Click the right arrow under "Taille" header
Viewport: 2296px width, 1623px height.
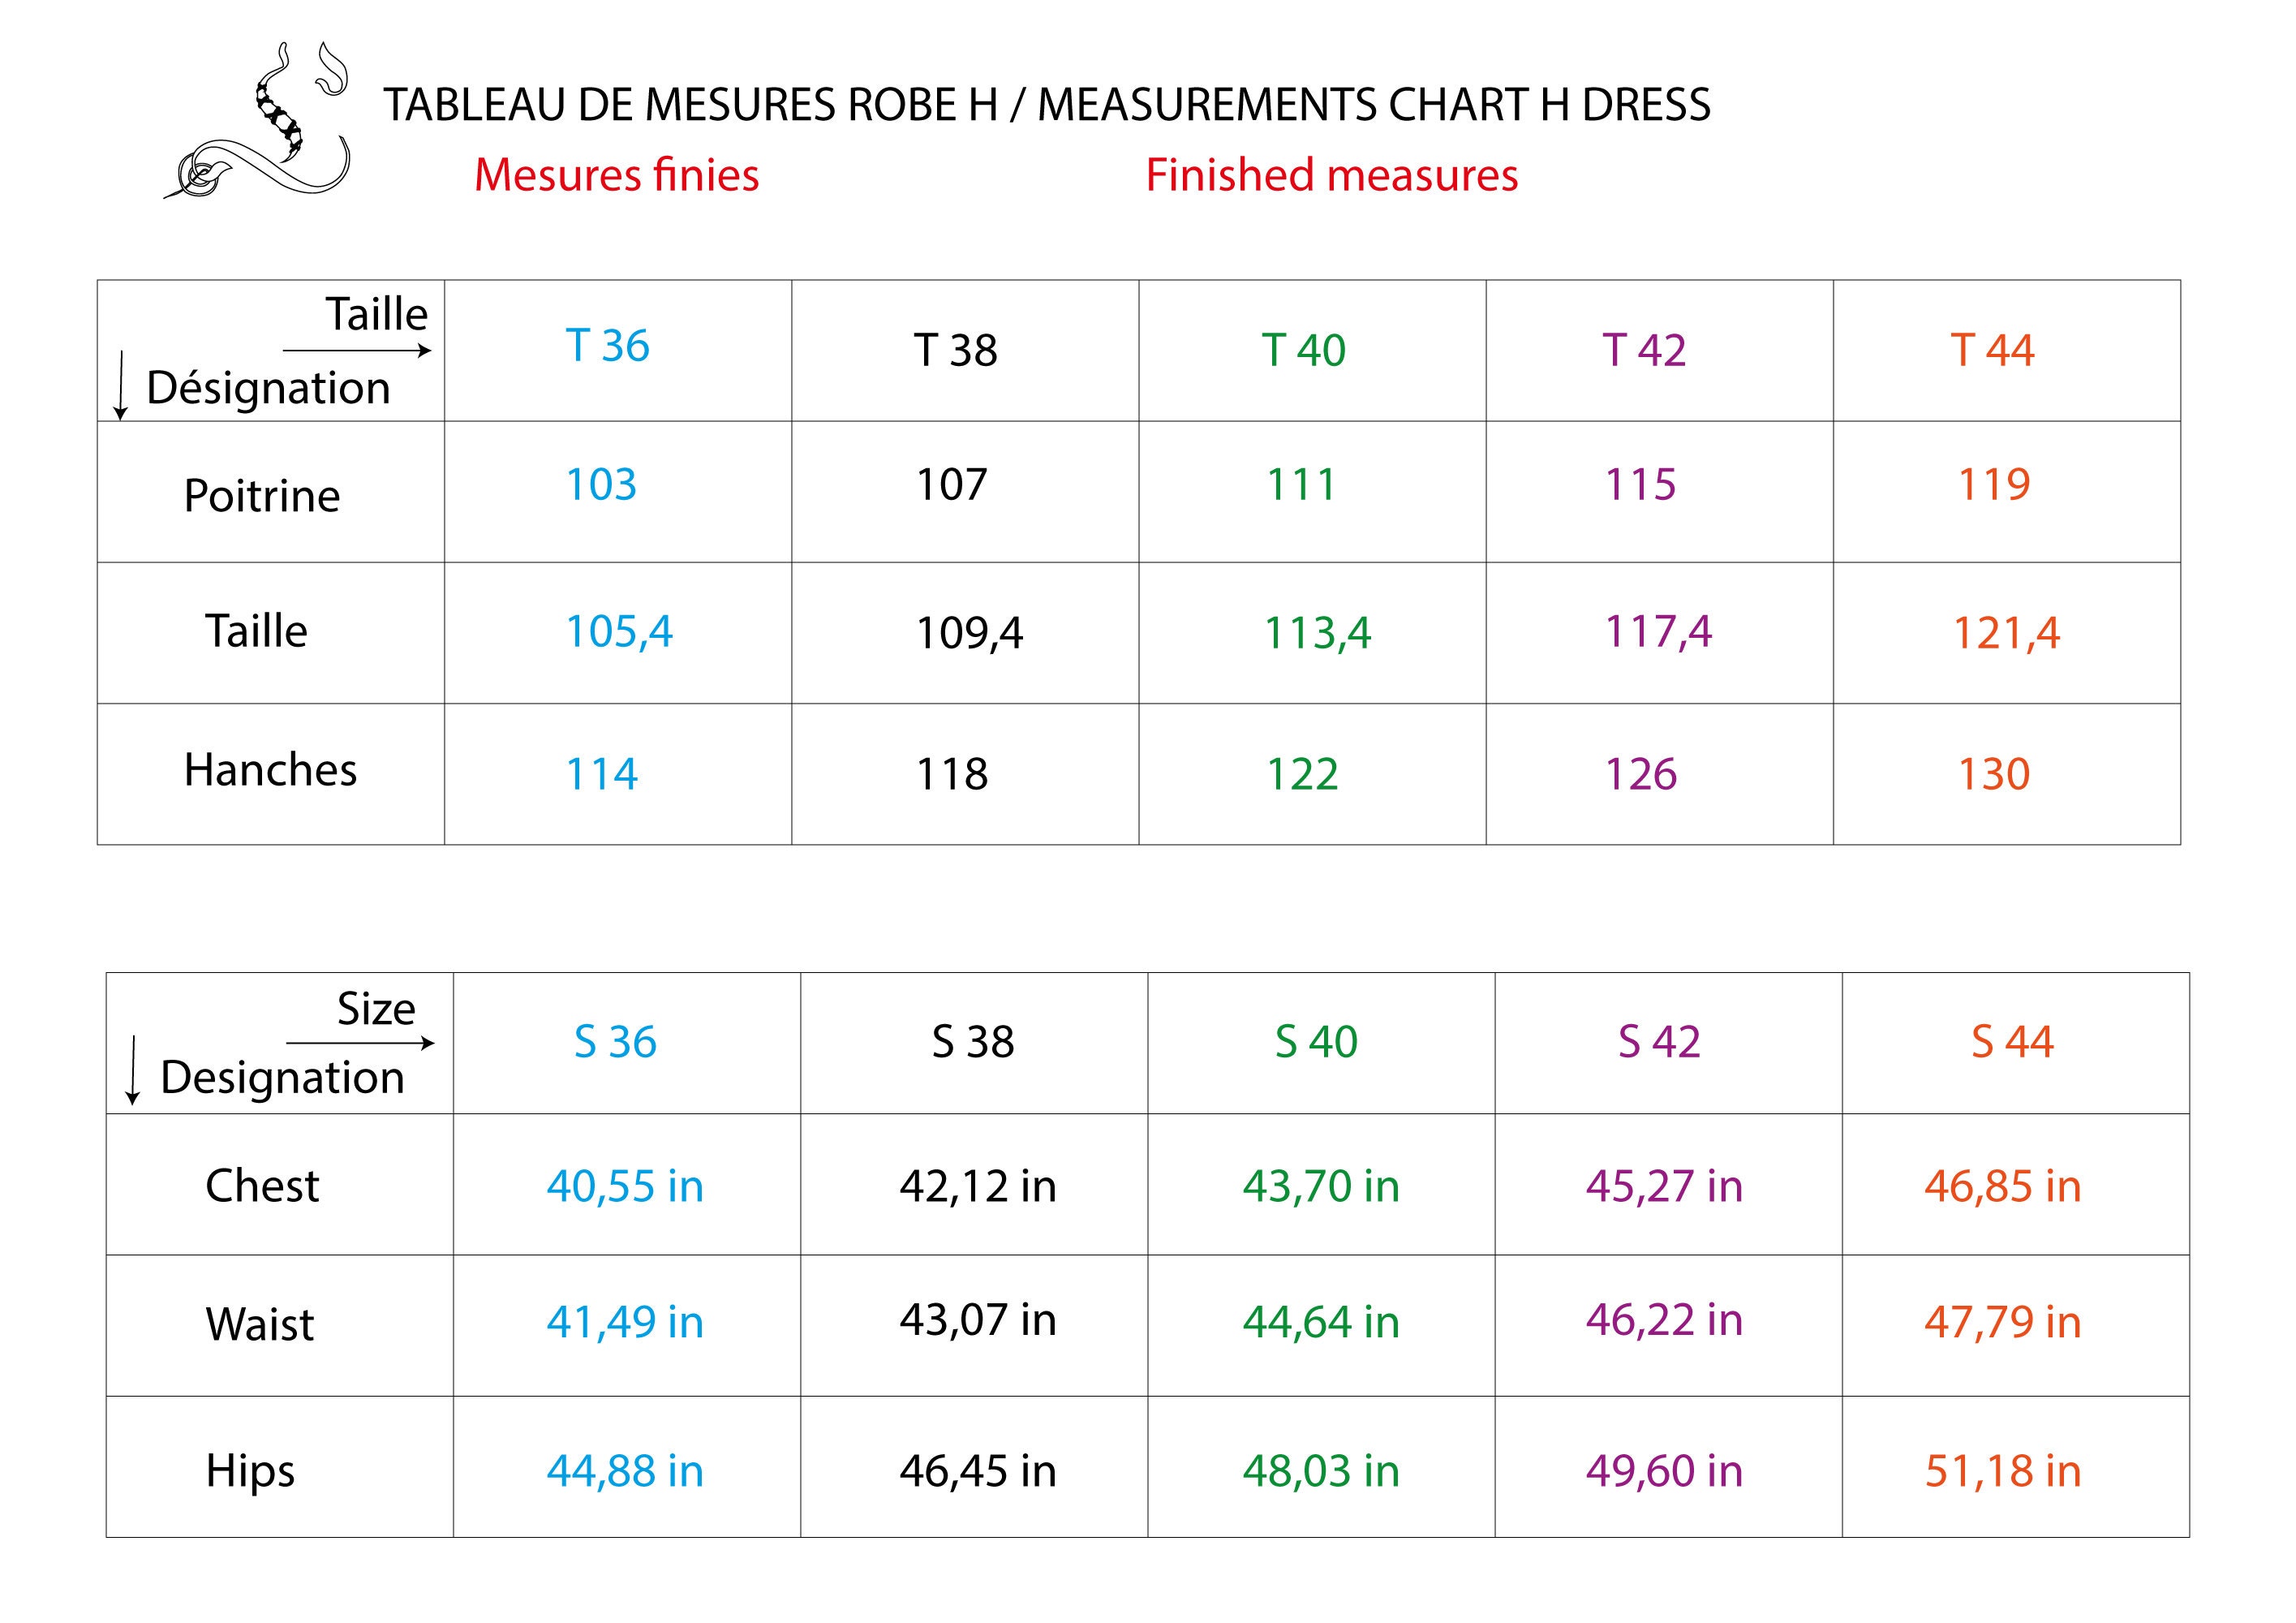point(357,350)
